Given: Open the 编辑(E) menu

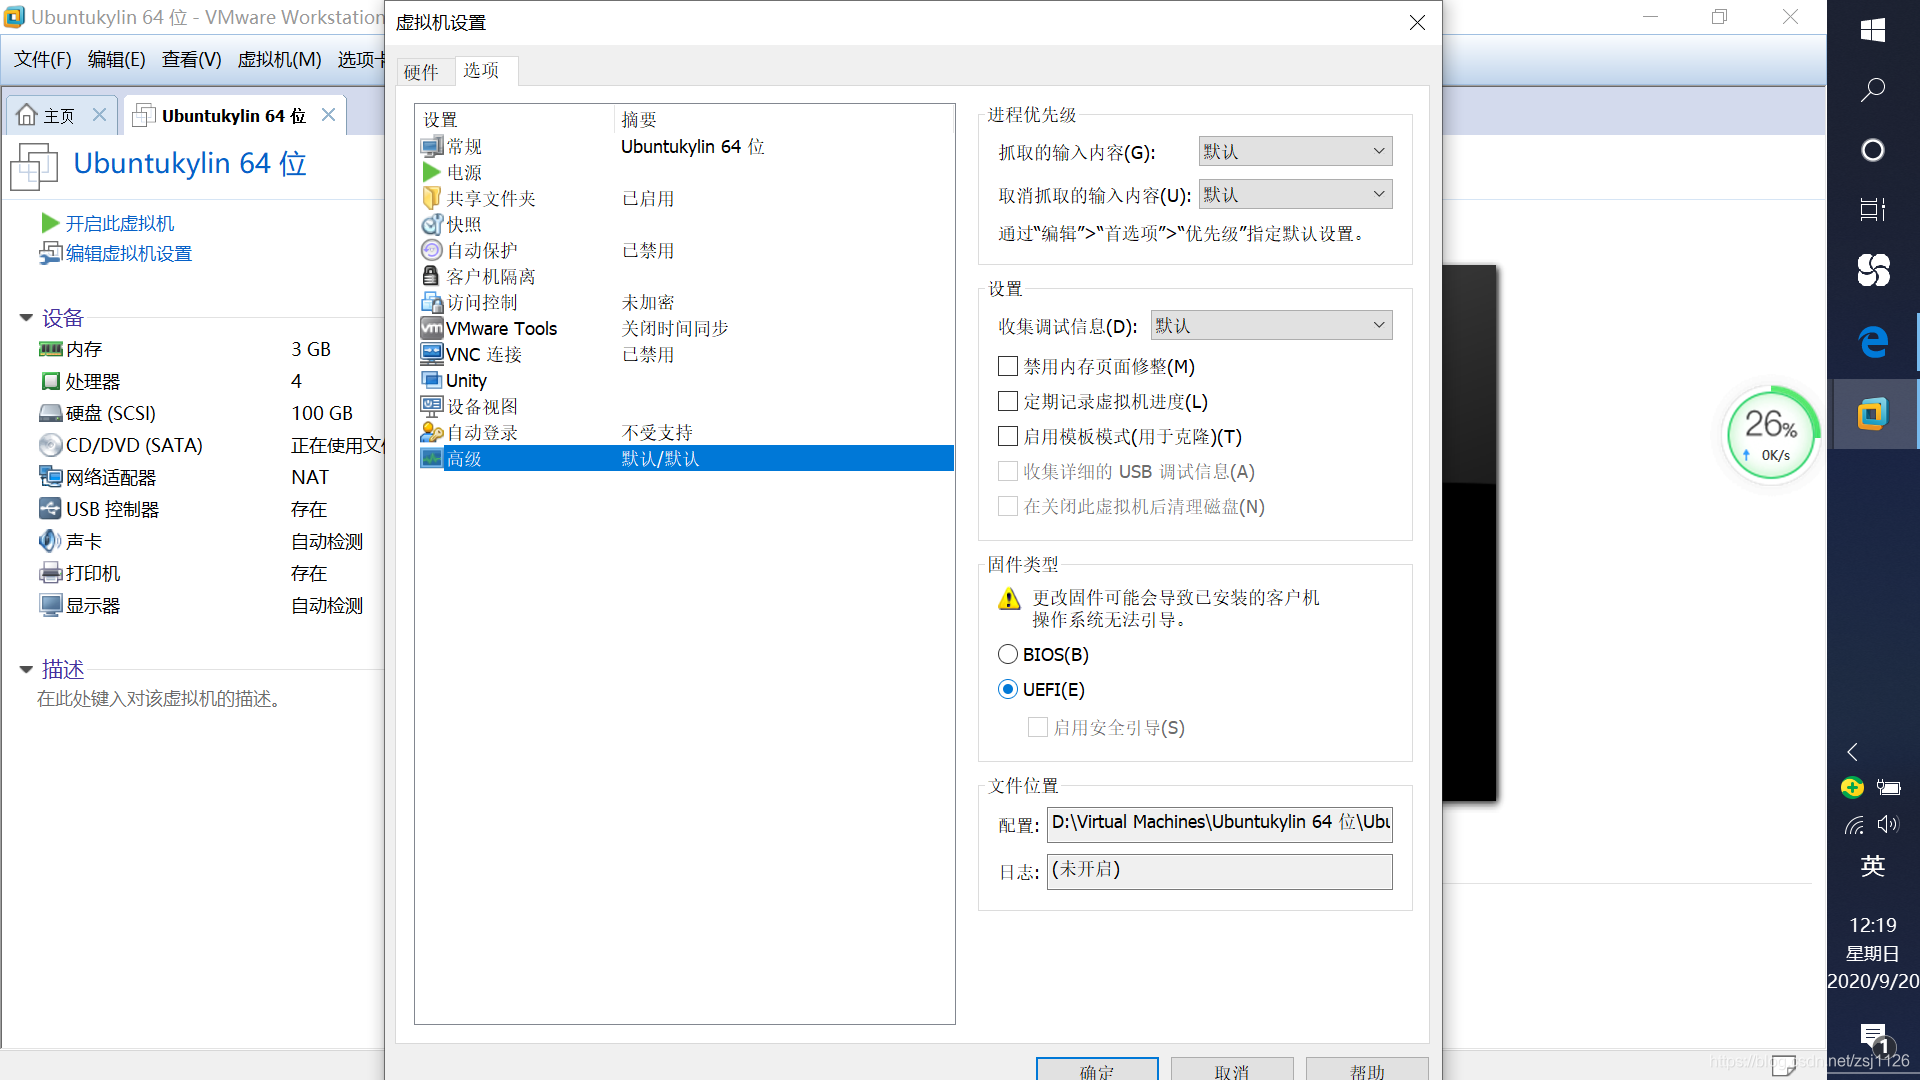Looking at the screenshot, I should 117,60.
